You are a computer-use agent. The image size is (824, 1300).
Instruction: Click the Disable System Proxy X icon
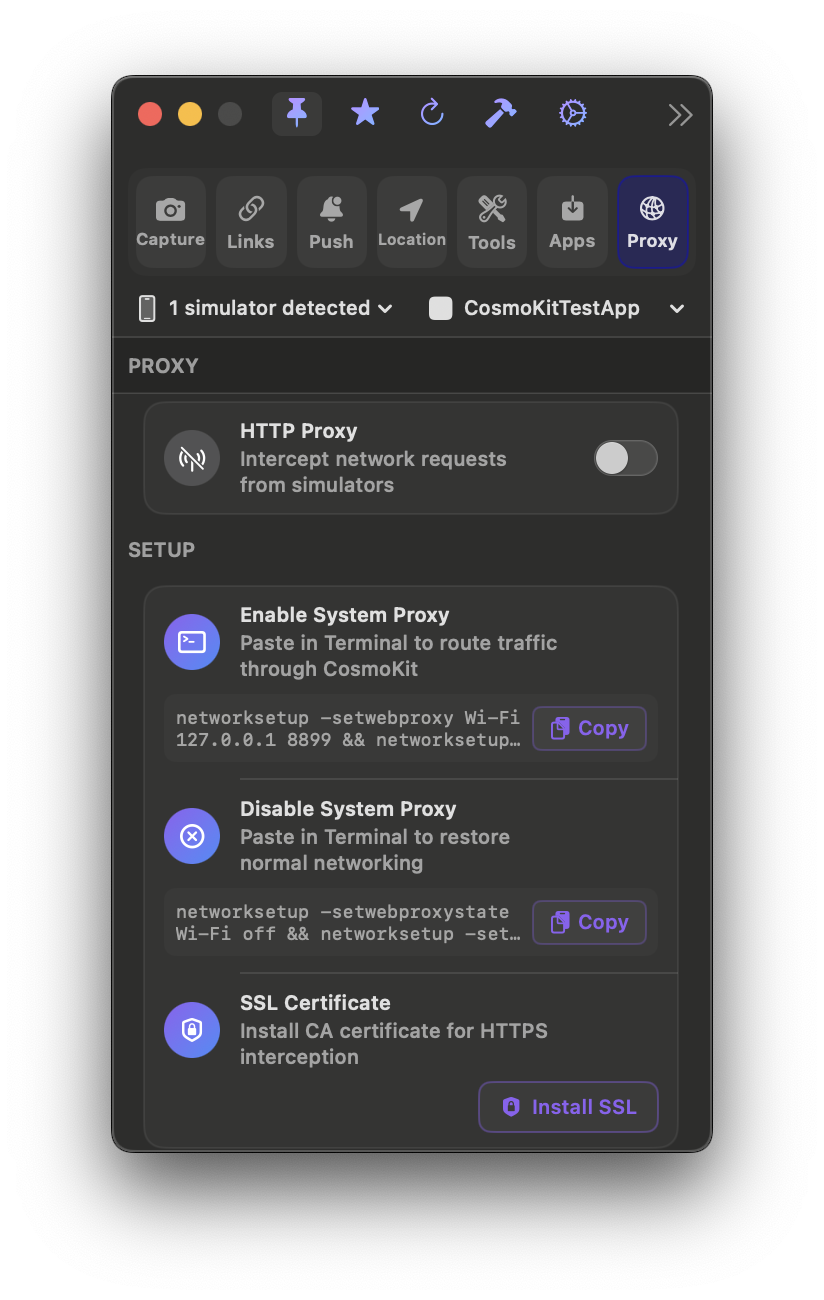pyautogui.click(x=192, y=836)
